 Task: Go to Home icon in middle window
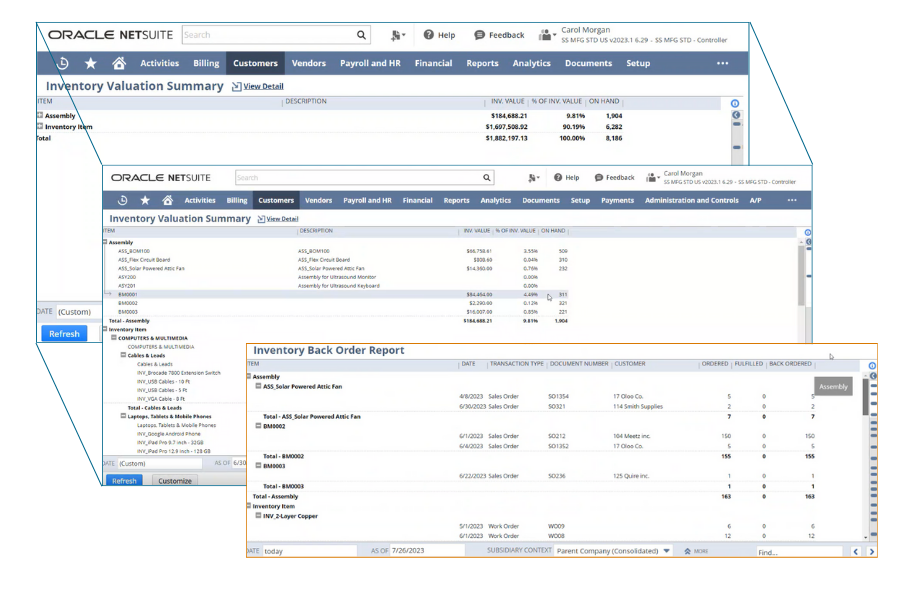point(168,200)
